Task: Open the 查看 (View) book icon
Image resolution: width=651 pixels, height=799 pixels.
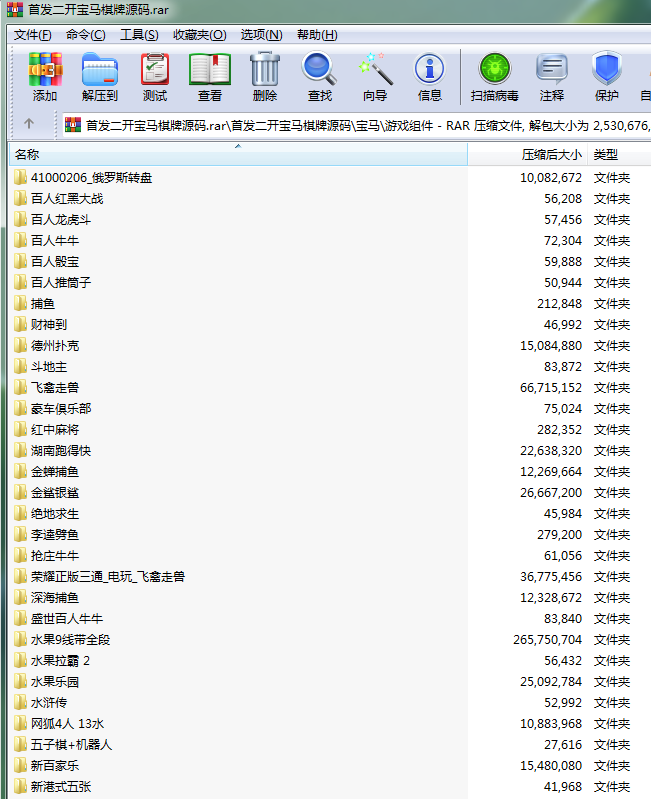Action: 210,76
